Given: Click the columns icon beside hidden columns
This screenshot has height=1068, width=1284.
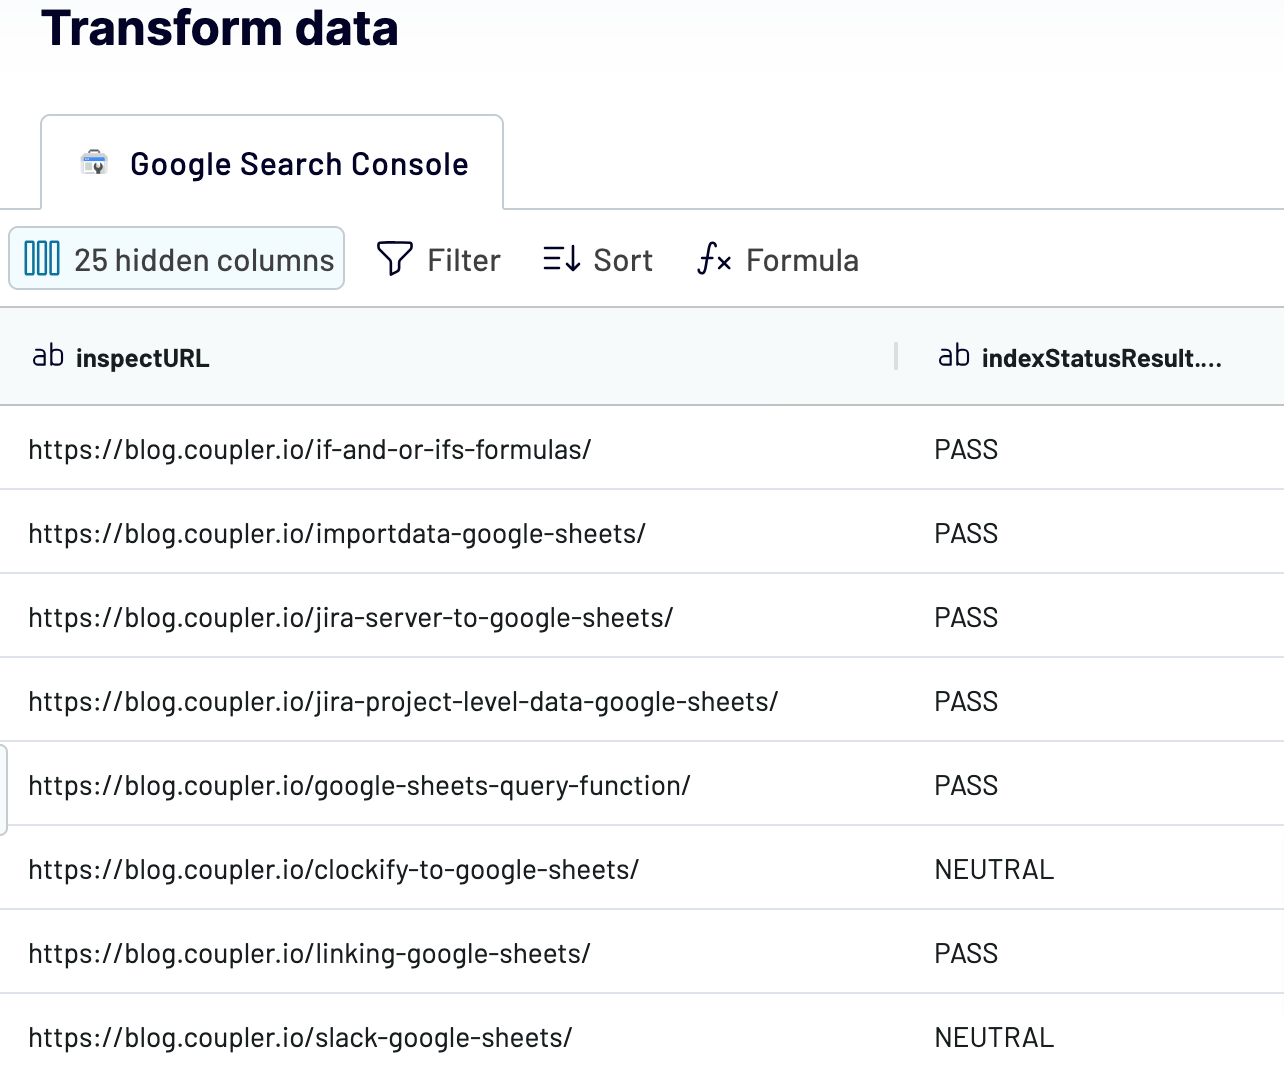Looking at the screenshot, I should tap(42, 259).
